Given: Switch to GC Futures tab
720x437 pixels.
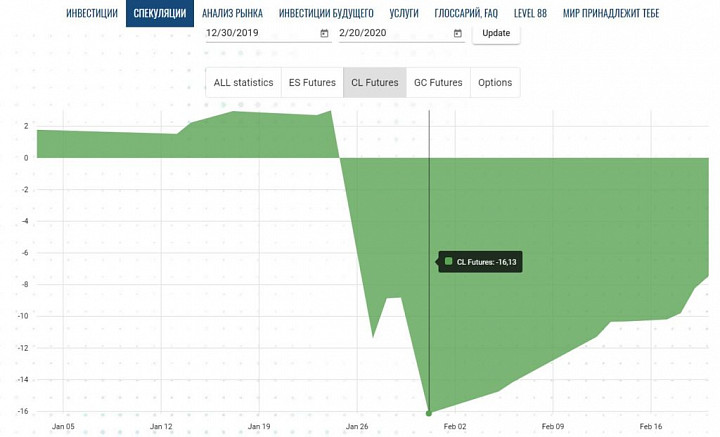Looking at the screenshot, I should click(438, 83).
